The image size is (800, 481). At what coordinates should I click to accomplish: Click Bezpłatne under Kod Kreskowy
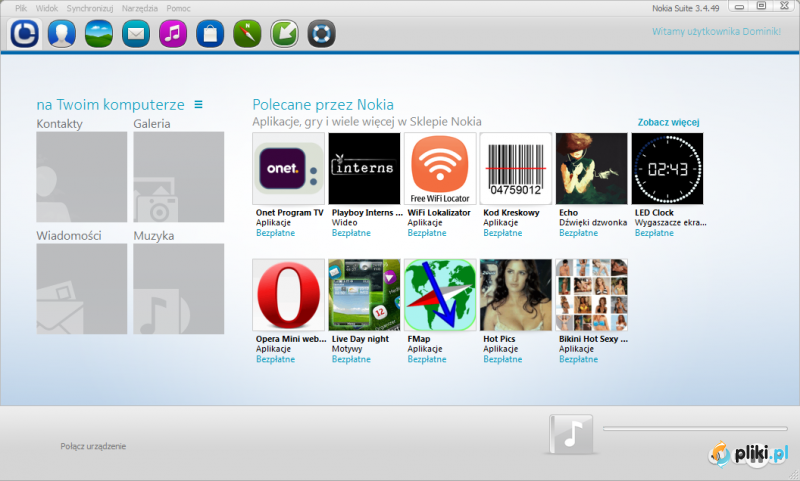click(x=503, y=233)
